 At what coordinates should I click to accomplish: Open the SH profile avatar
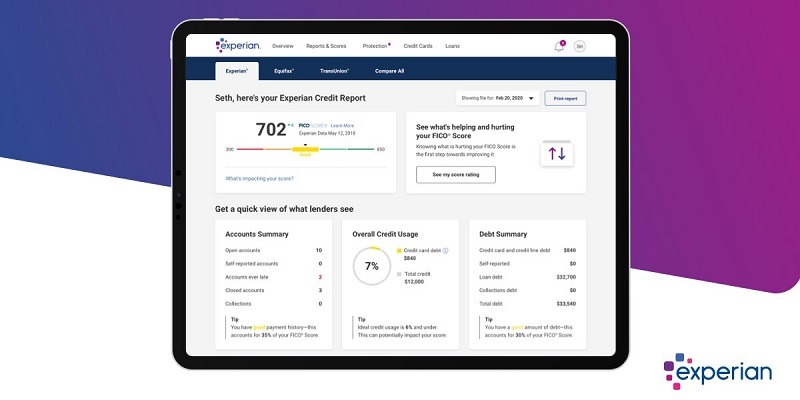[578, 46]
